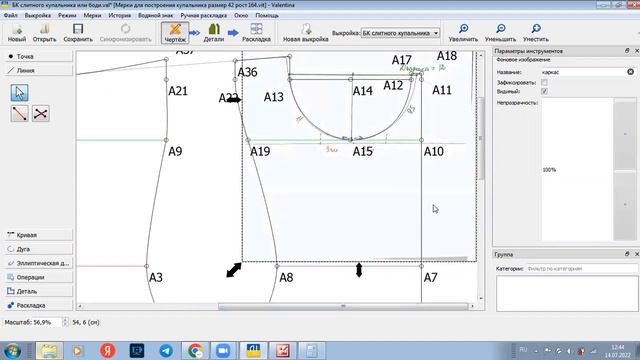Open the Мерки menu
The image size is (640, 360).
[92, 15]
